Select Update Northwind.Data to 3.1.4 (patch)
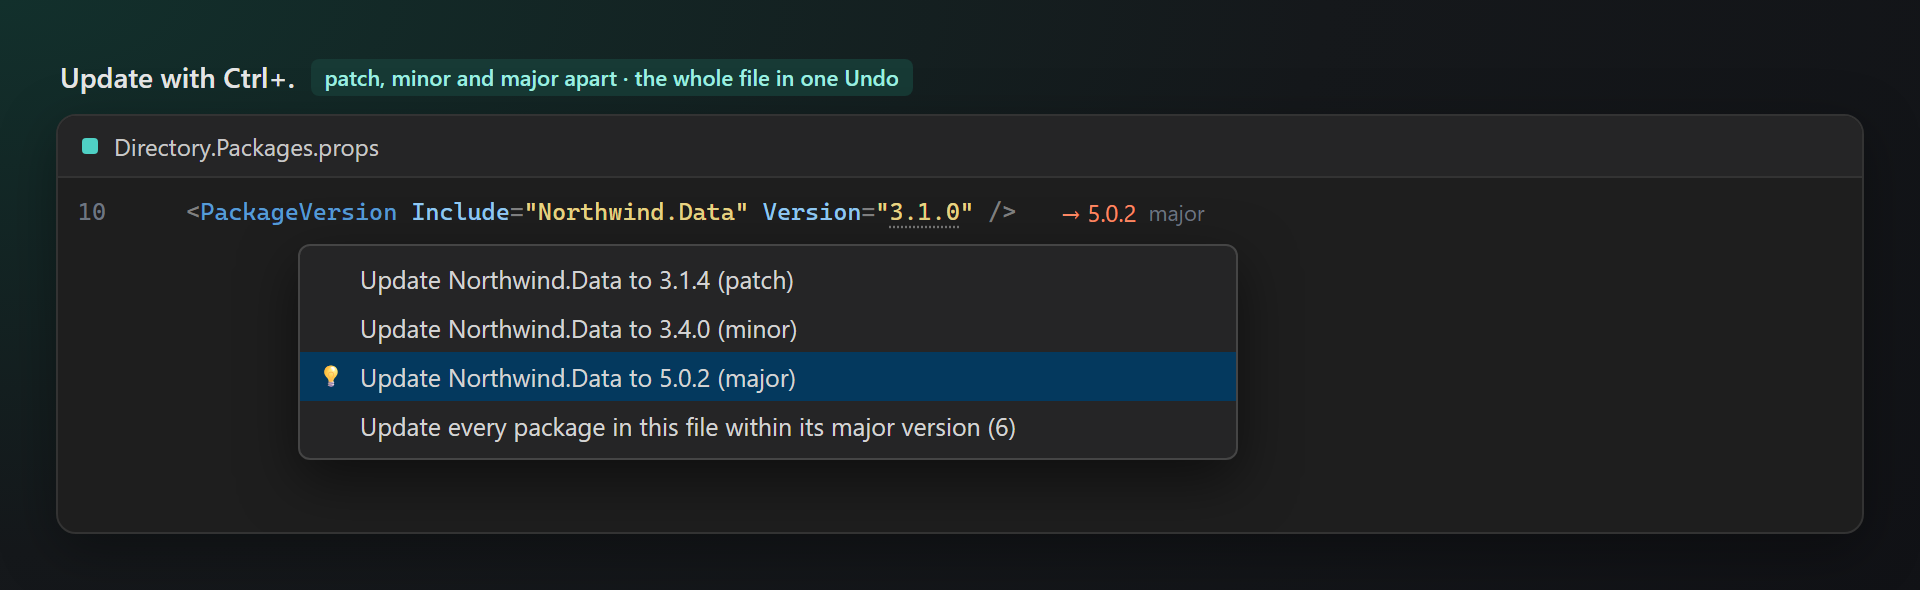 (x=768, y=280)
